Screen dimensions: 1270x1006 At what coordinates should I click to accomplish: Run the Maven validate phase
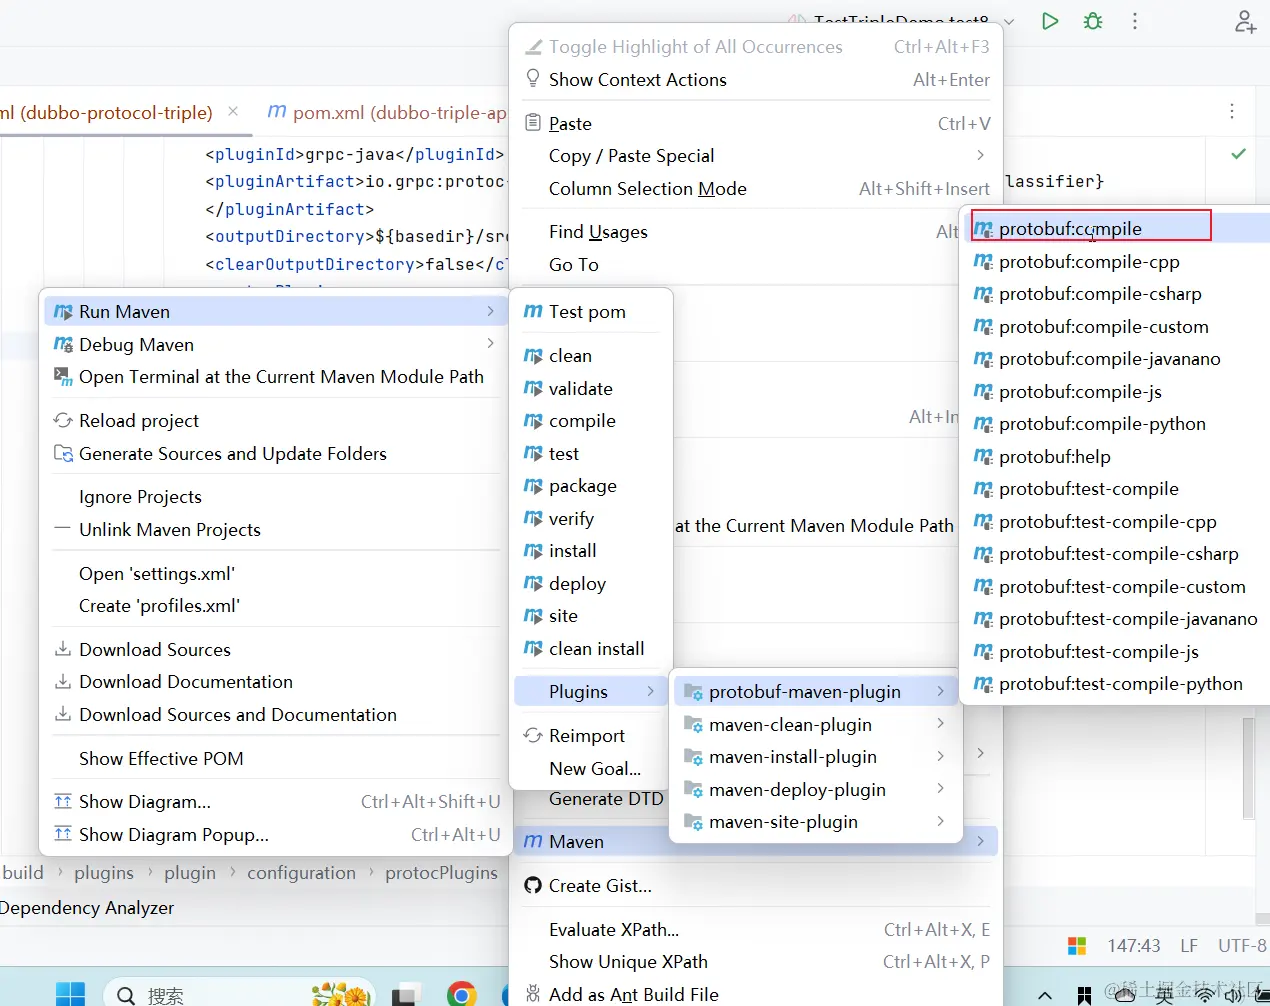pyautogui.click(x=591, y=389)
